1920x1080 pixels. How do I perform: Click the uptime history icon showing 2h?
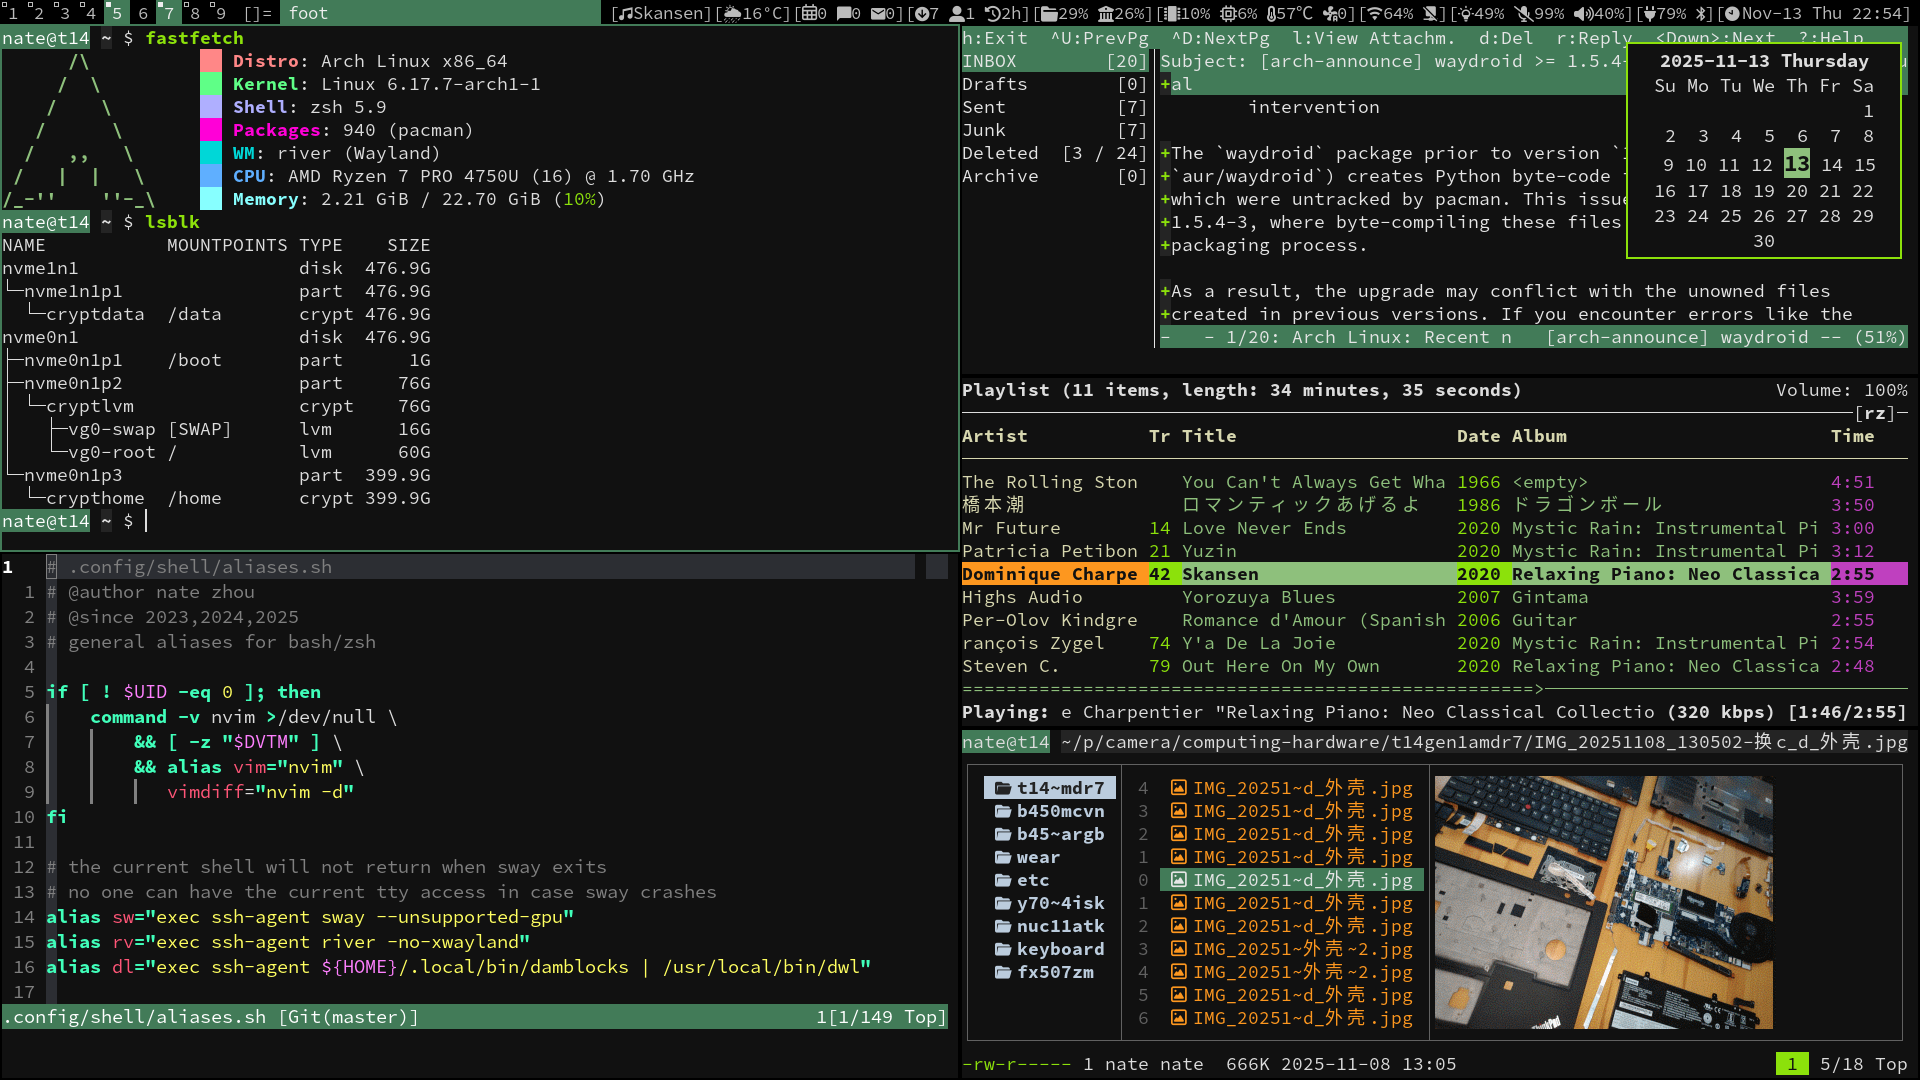point(992,13)
